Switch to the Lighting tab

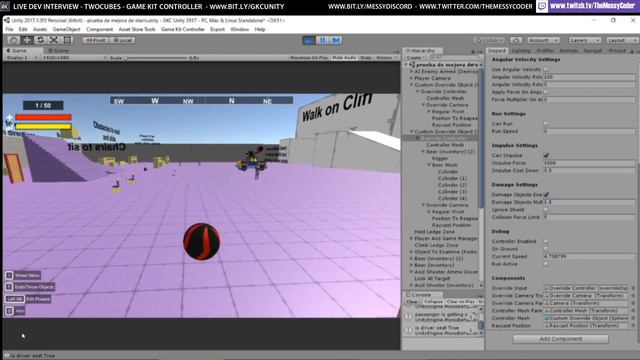[x=521, y=51]
